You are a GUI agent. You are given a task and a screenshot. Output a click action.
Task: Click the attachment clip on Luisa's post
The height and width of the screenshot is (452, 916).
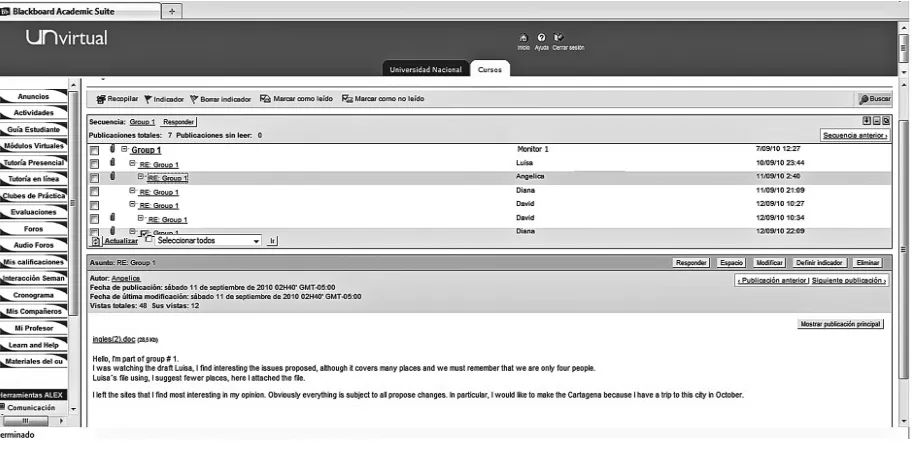point(113,162)
